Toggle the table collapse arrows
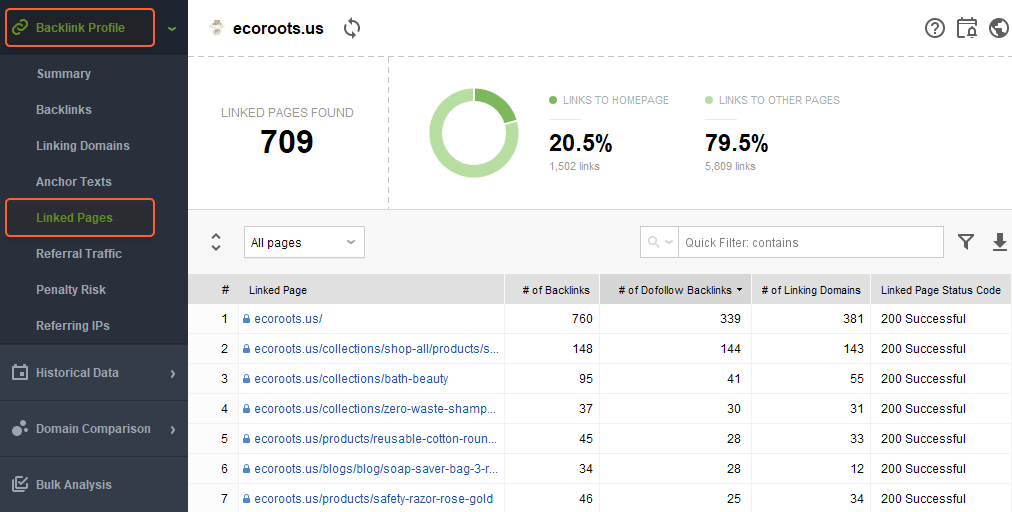Image resolution: width=1012 pixels, height=512 pixels. point(216,242)
